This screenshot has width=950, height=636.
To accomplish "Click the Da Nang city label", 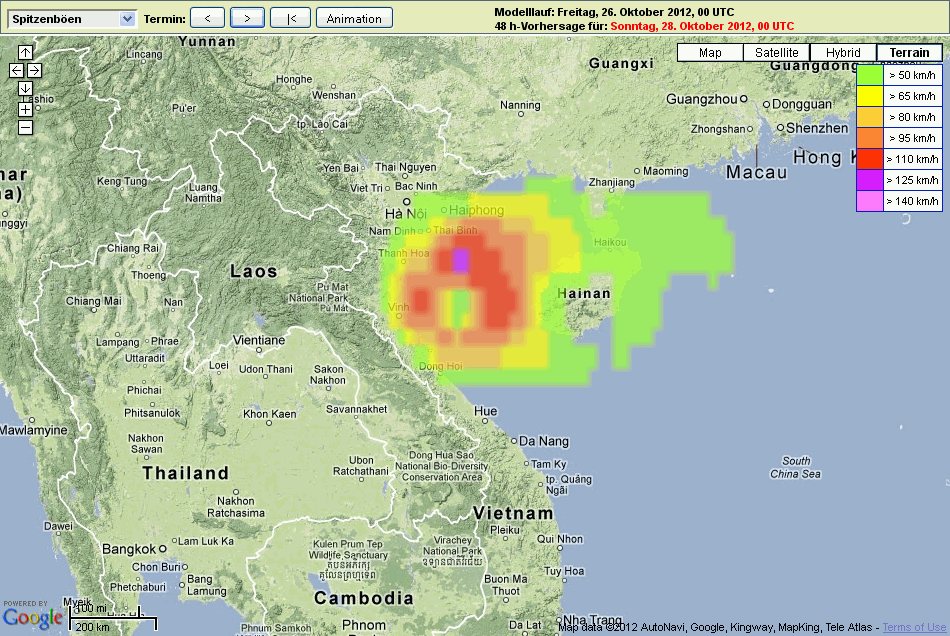I will click(544, 441).
